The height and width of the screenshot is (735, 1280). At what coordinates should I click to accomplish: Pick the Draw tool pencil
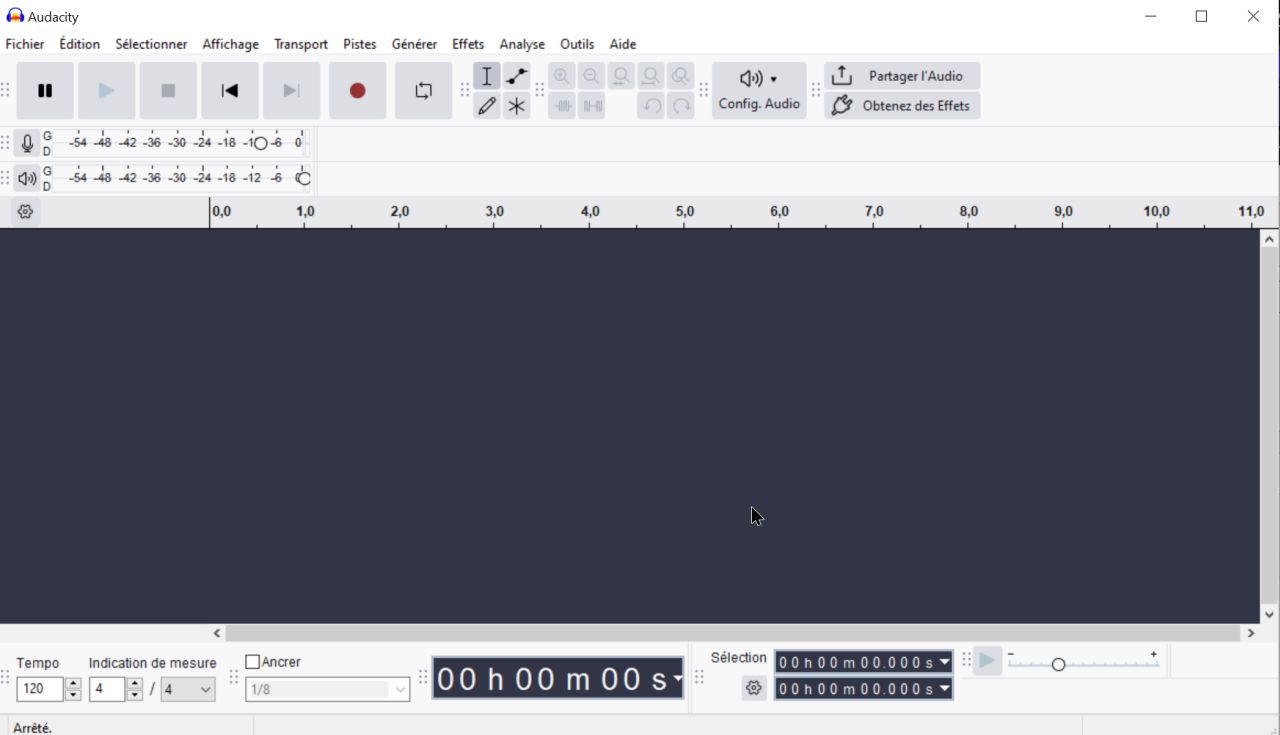487,105
